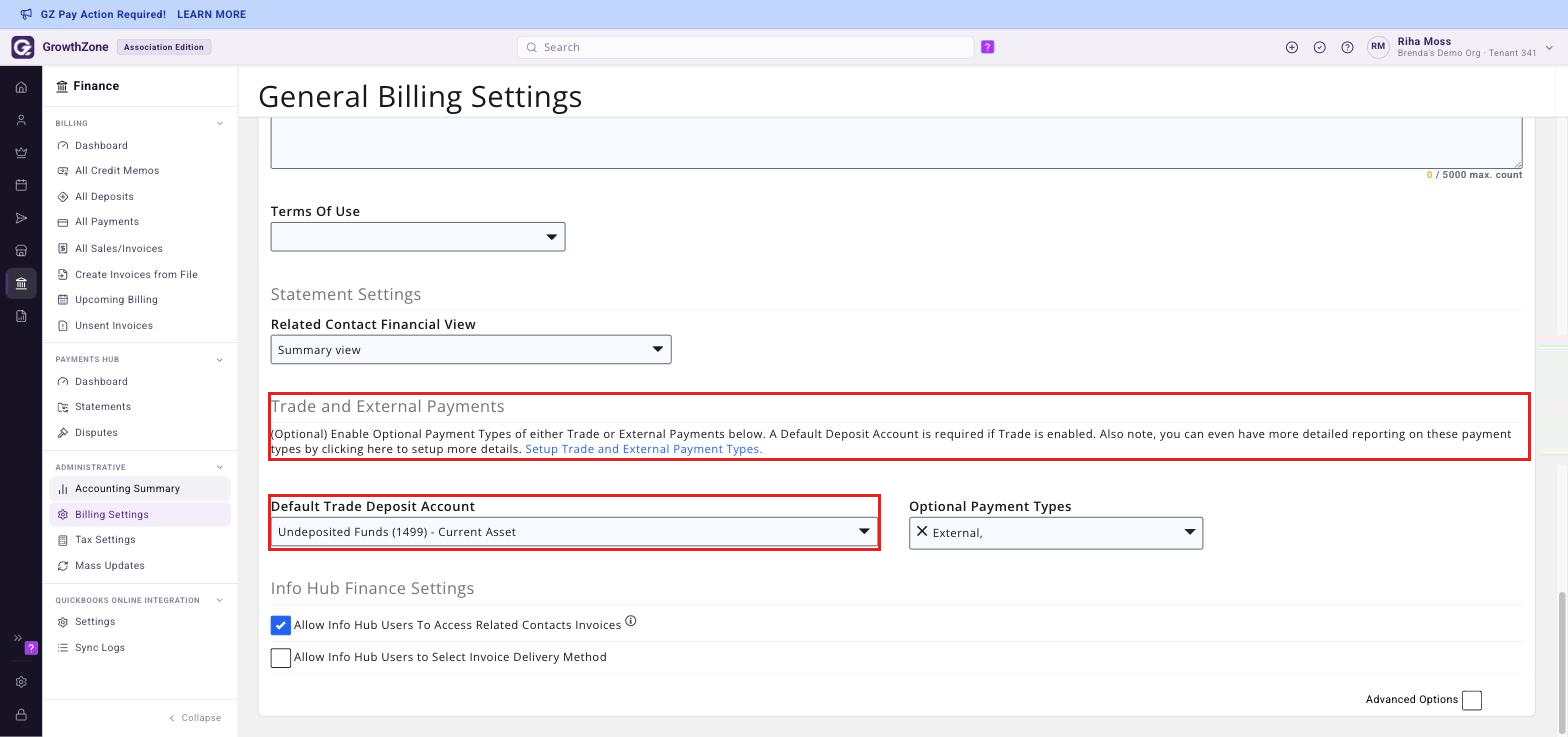Viewport: 1568px width, 737px height.
Task: Open the Terms Of Use dropdown
Action: 418,237
